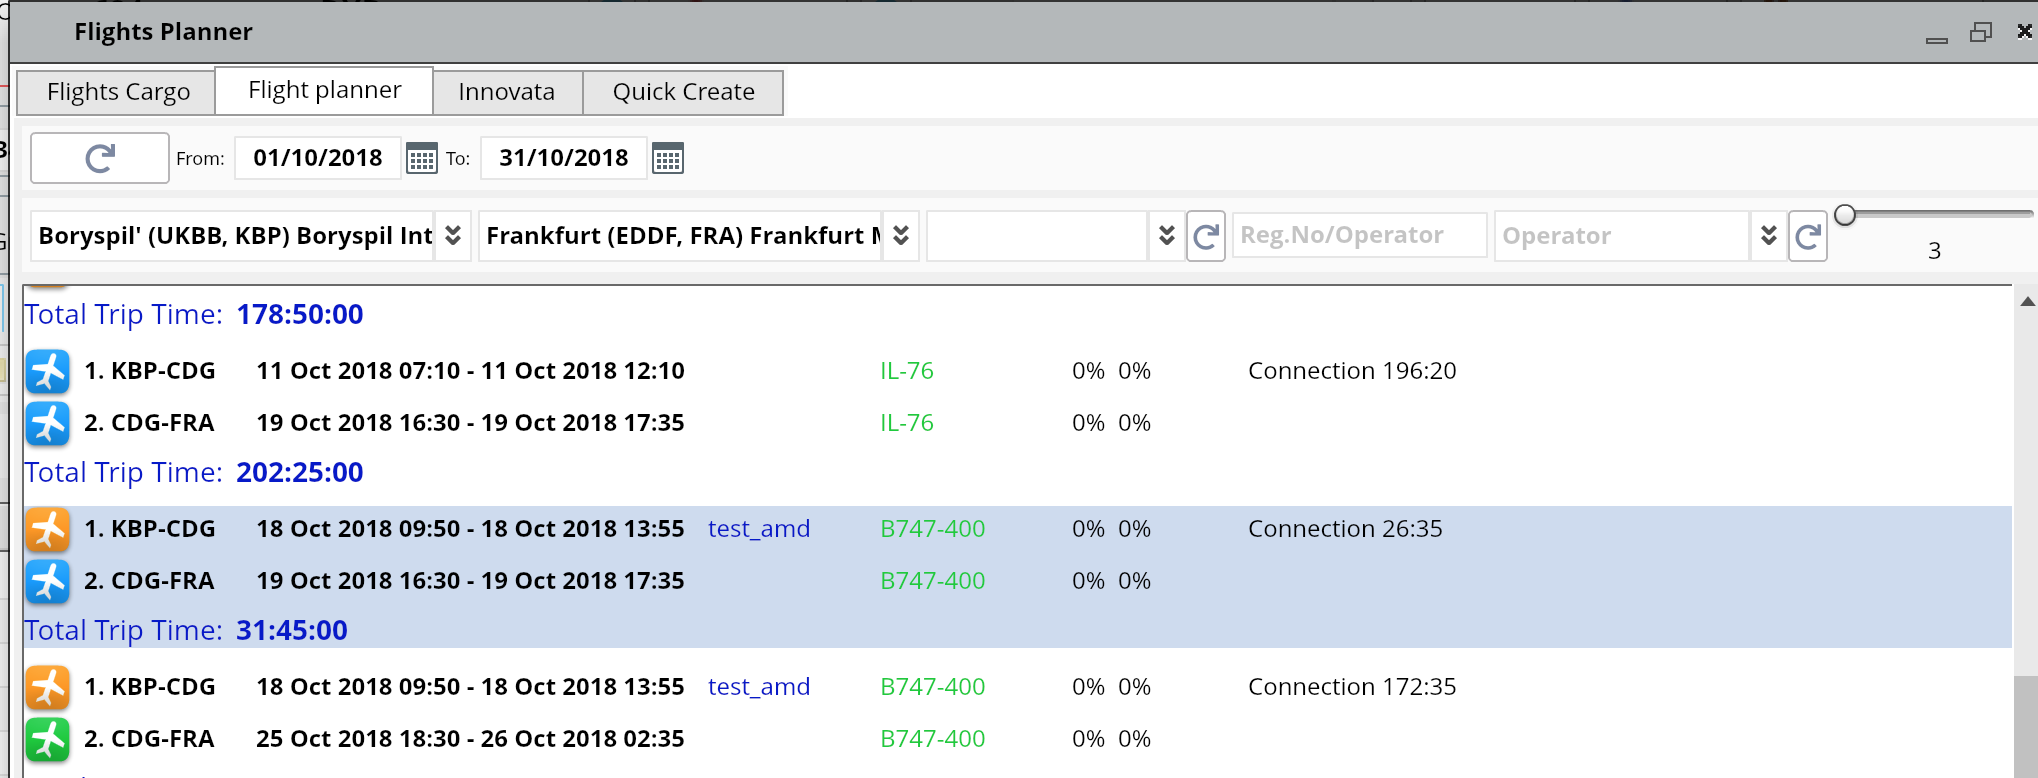Open the To date calendar picker
The image size is (2038, 778).
(667, 159)
